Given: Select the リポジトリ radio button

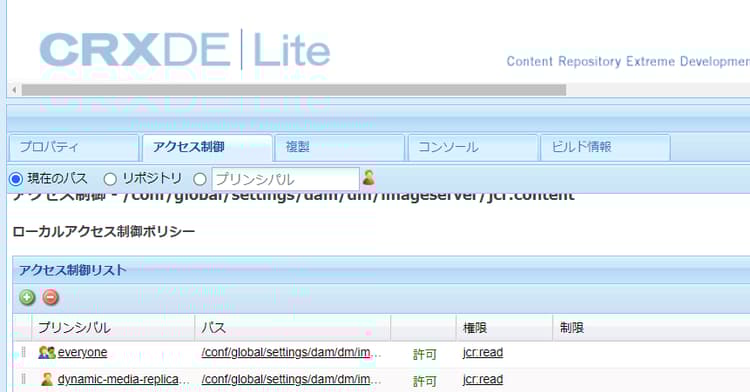Looking at the screenshot, I should (x=110, y=179).
